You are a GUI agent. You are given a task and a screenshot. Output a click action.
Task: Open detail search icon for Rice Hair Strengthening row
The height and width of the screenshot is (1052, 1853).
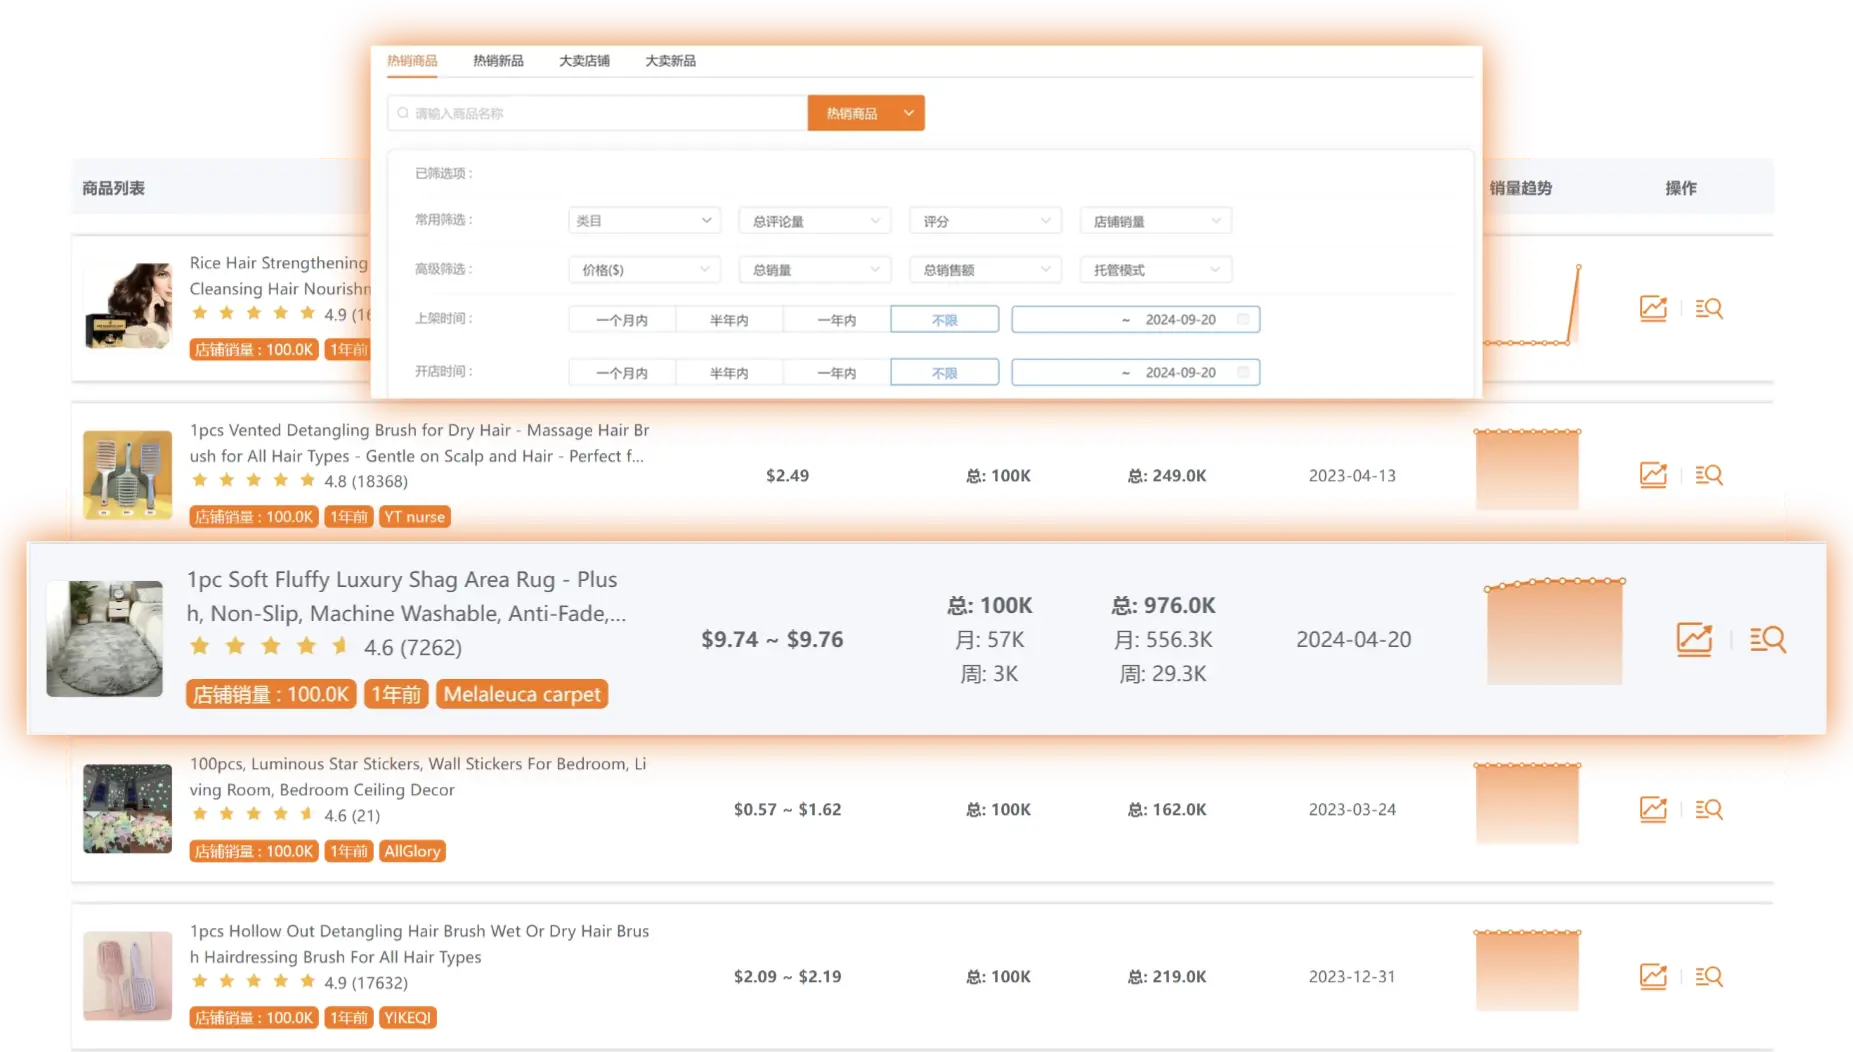point(1709,308)
